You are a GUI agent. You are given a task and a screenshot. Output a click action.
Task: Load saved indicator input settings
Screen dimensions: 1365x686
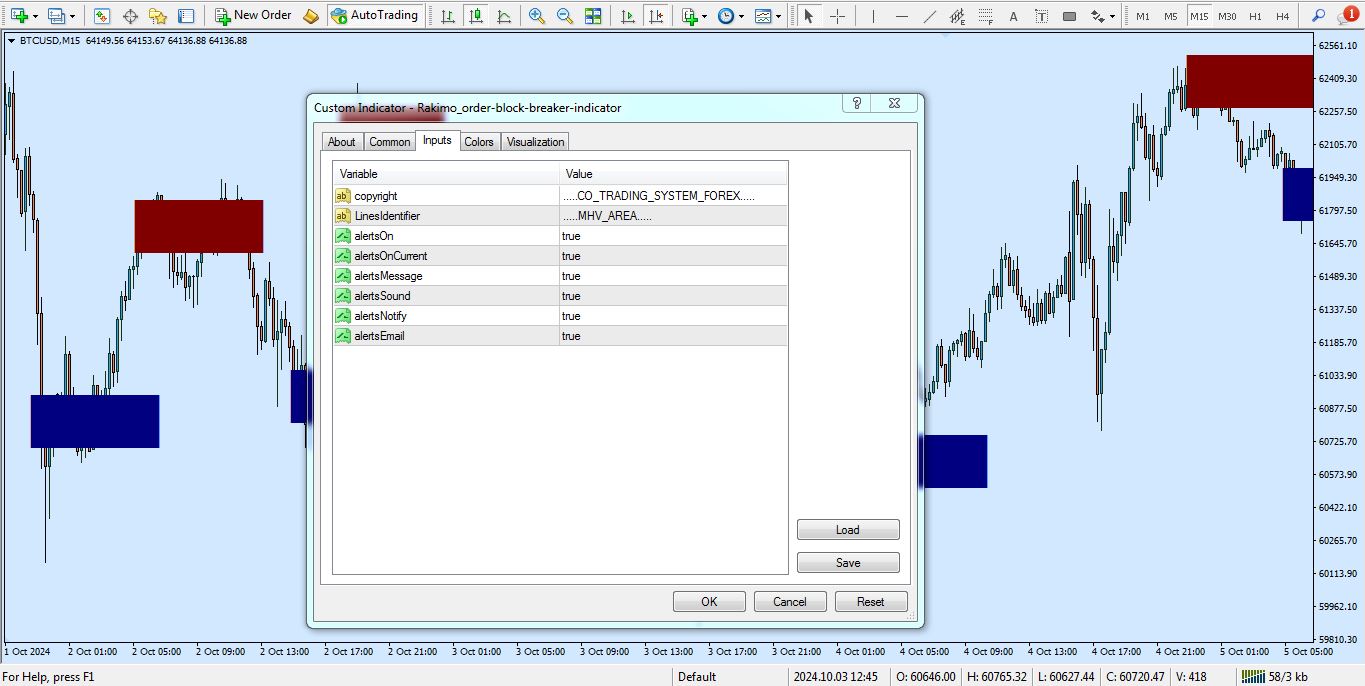coord(847,529)
